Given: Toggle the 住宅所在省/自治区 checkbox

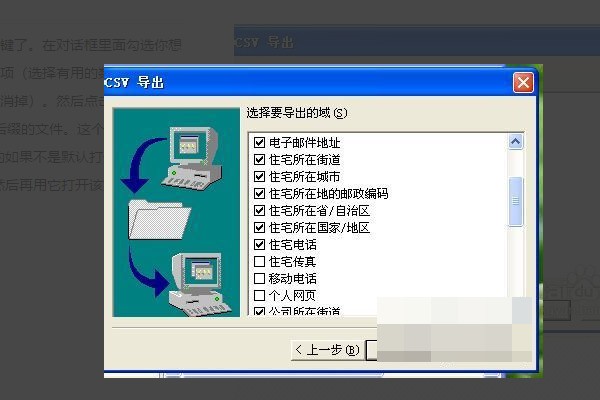Looking at the screenshot, I should 259,210.
